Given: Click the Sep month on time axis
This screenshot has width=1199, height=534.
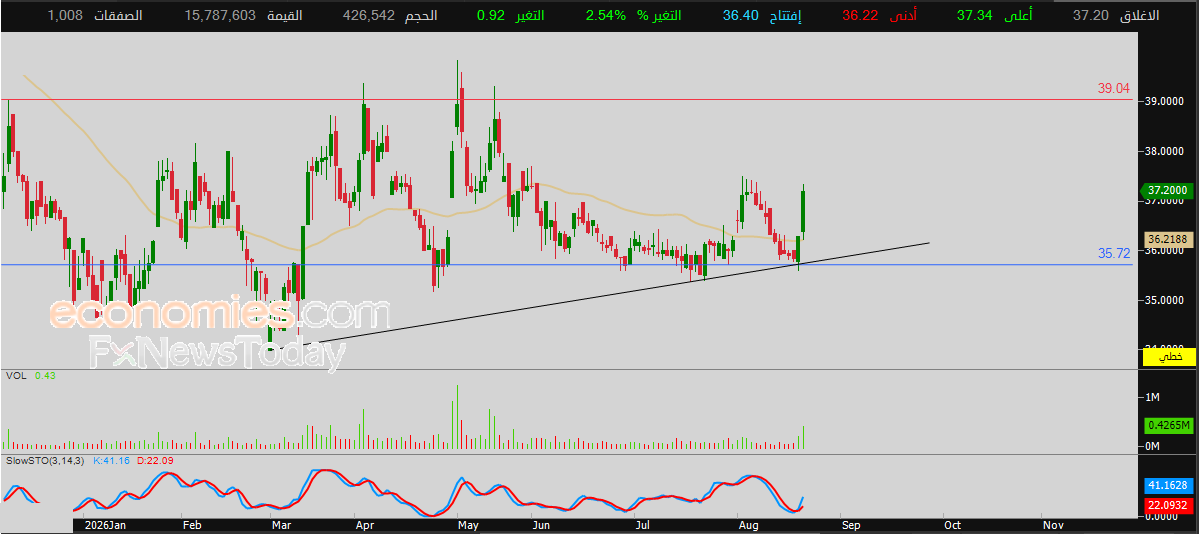Looking at the screenshot, I should click(850, 526).
